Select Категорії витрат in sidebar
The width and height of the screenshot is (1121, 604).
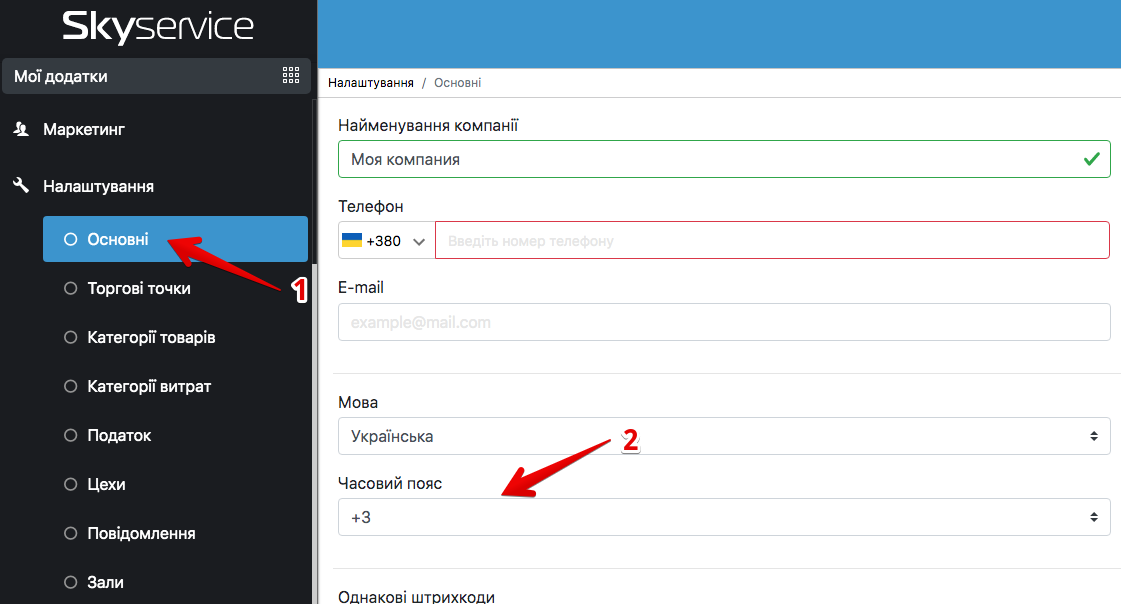tap(149, 386)
